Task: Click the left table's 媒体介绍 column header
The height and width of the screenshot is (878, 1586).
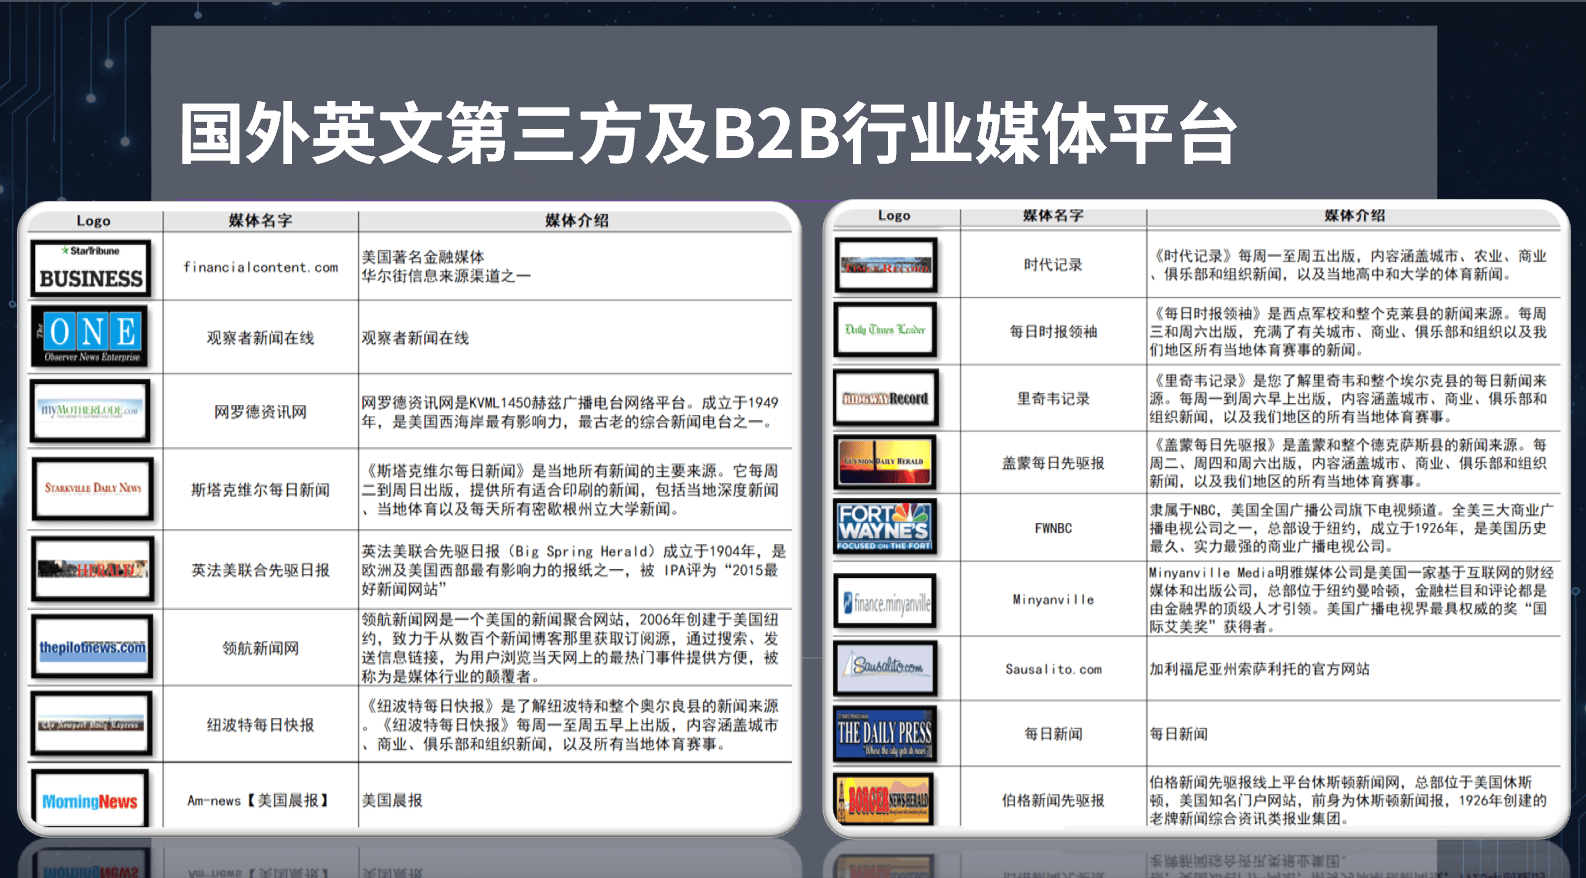Action: click(576, 221)
